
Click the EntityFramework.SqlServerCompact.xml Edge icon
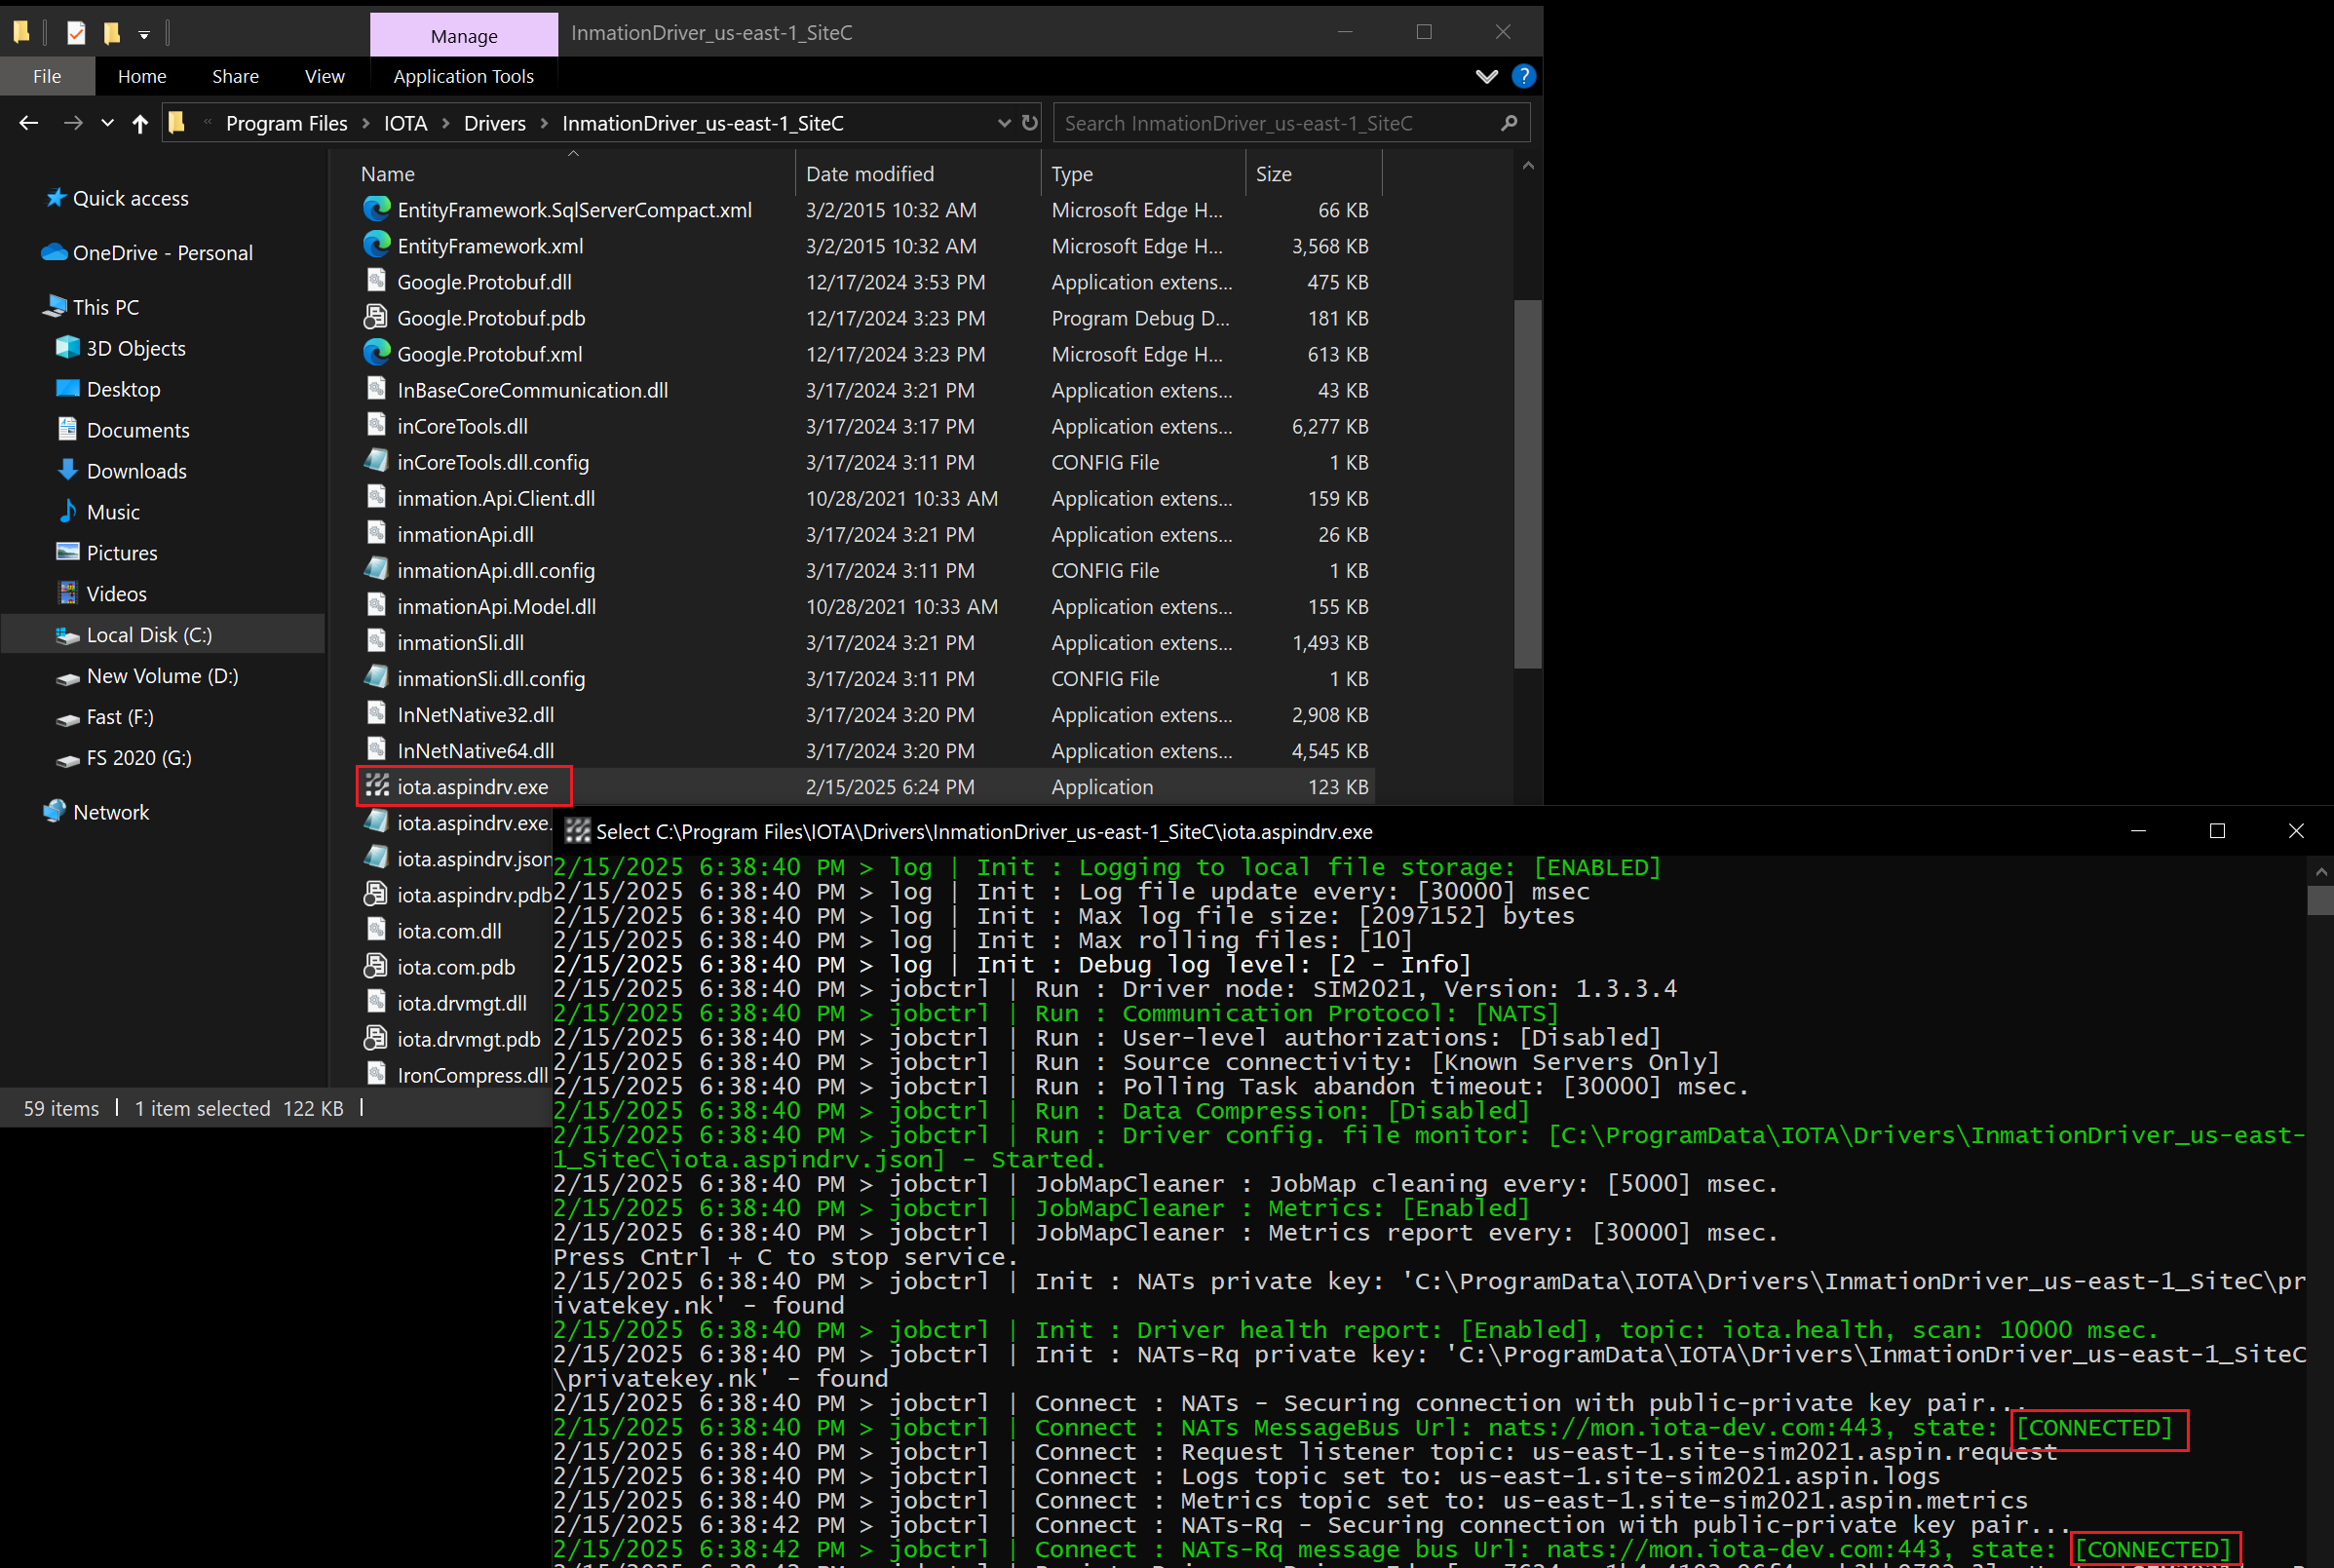click(376, 209)
